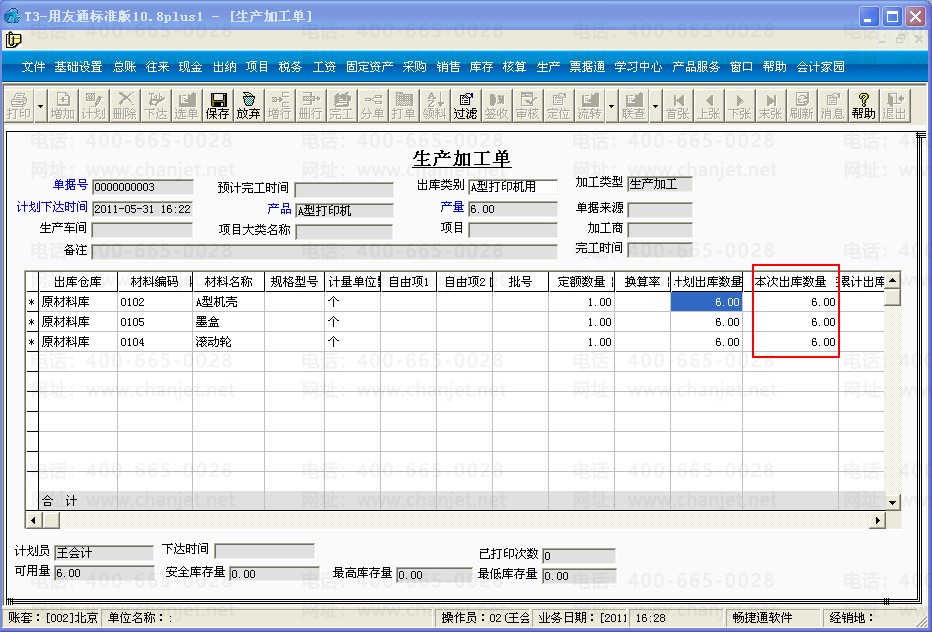Click the 删除 delete toolbar icon
Viewport: 932px width, 632px height.
coord(124,105)
